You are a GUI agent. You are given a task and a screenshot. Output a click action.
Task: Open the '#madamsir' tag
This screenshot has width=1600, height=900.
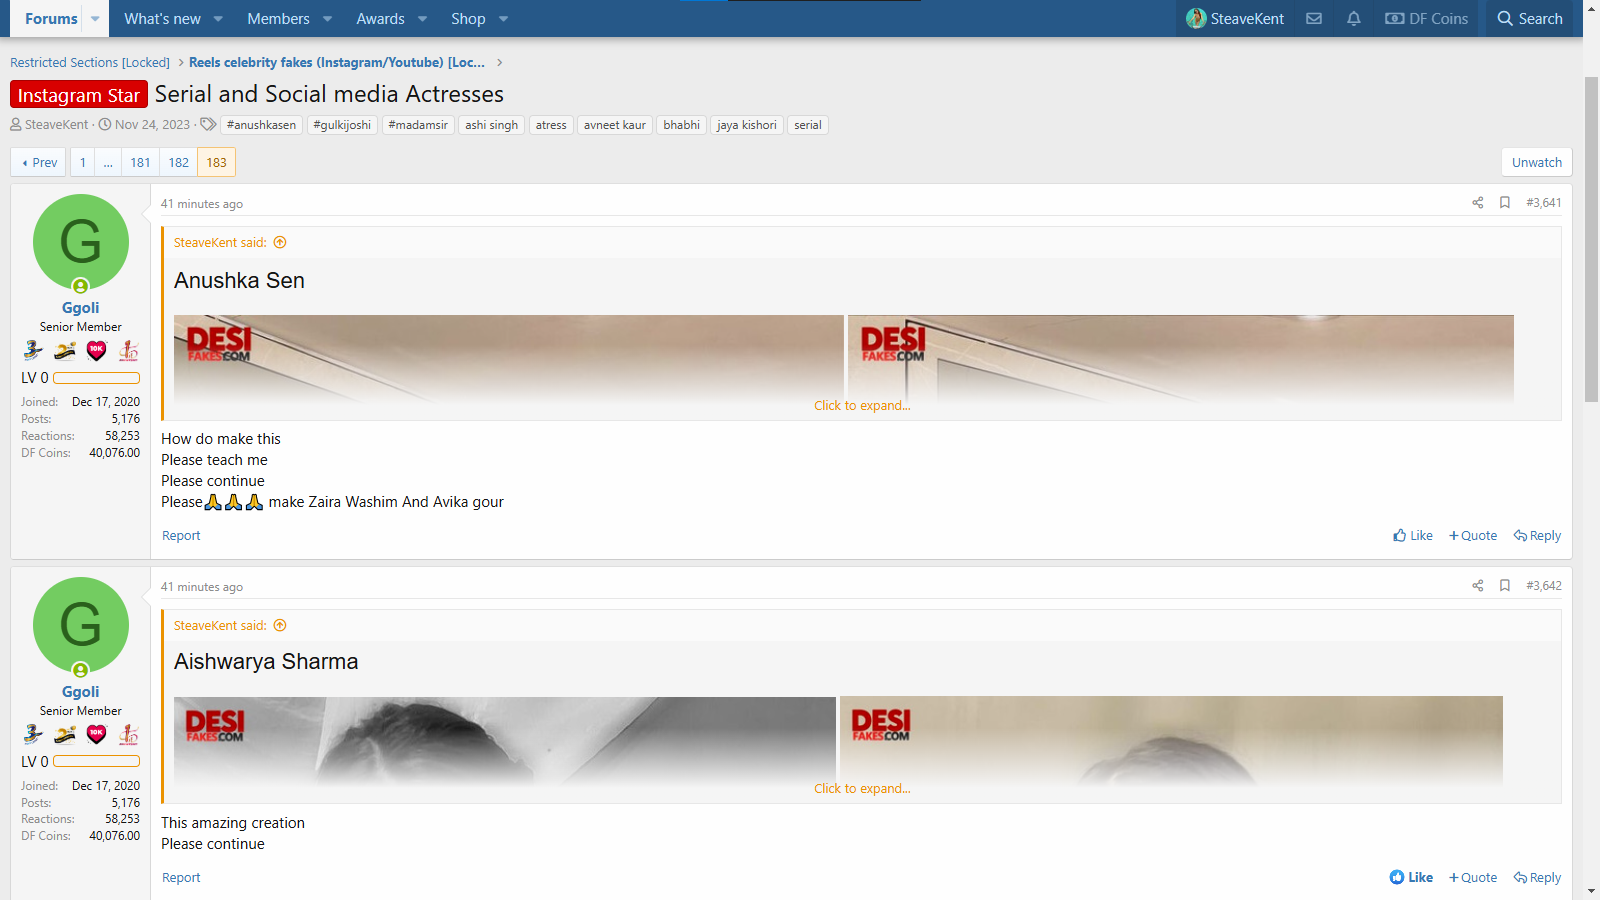pyautogui.click(x=418, y=125)
